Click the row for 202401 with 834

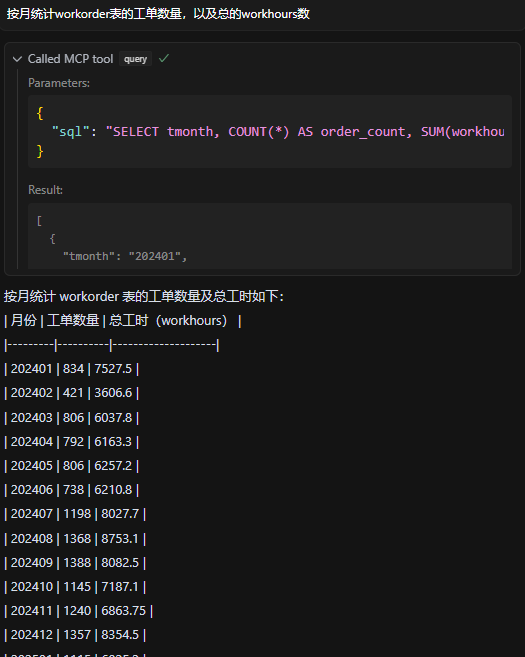click(x=71, y=369)
